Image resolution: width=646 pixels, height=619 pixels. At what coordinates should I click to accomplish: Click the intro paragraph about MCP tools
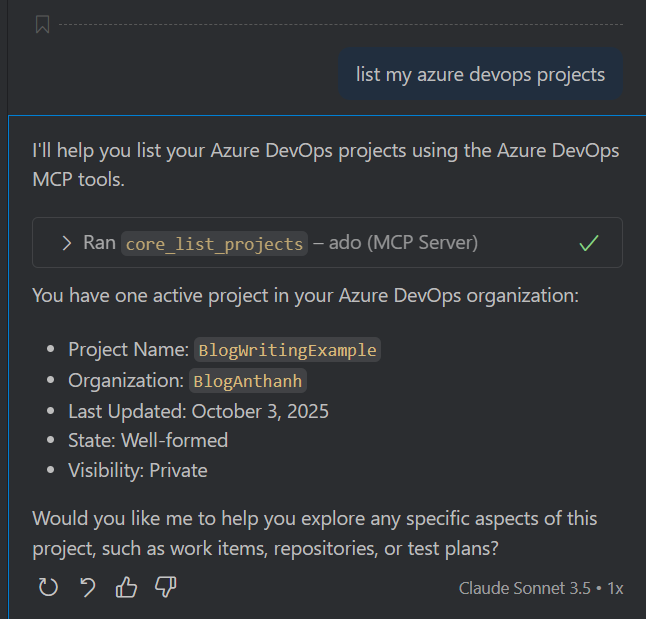pyautogui.click(x=325, y=165)
